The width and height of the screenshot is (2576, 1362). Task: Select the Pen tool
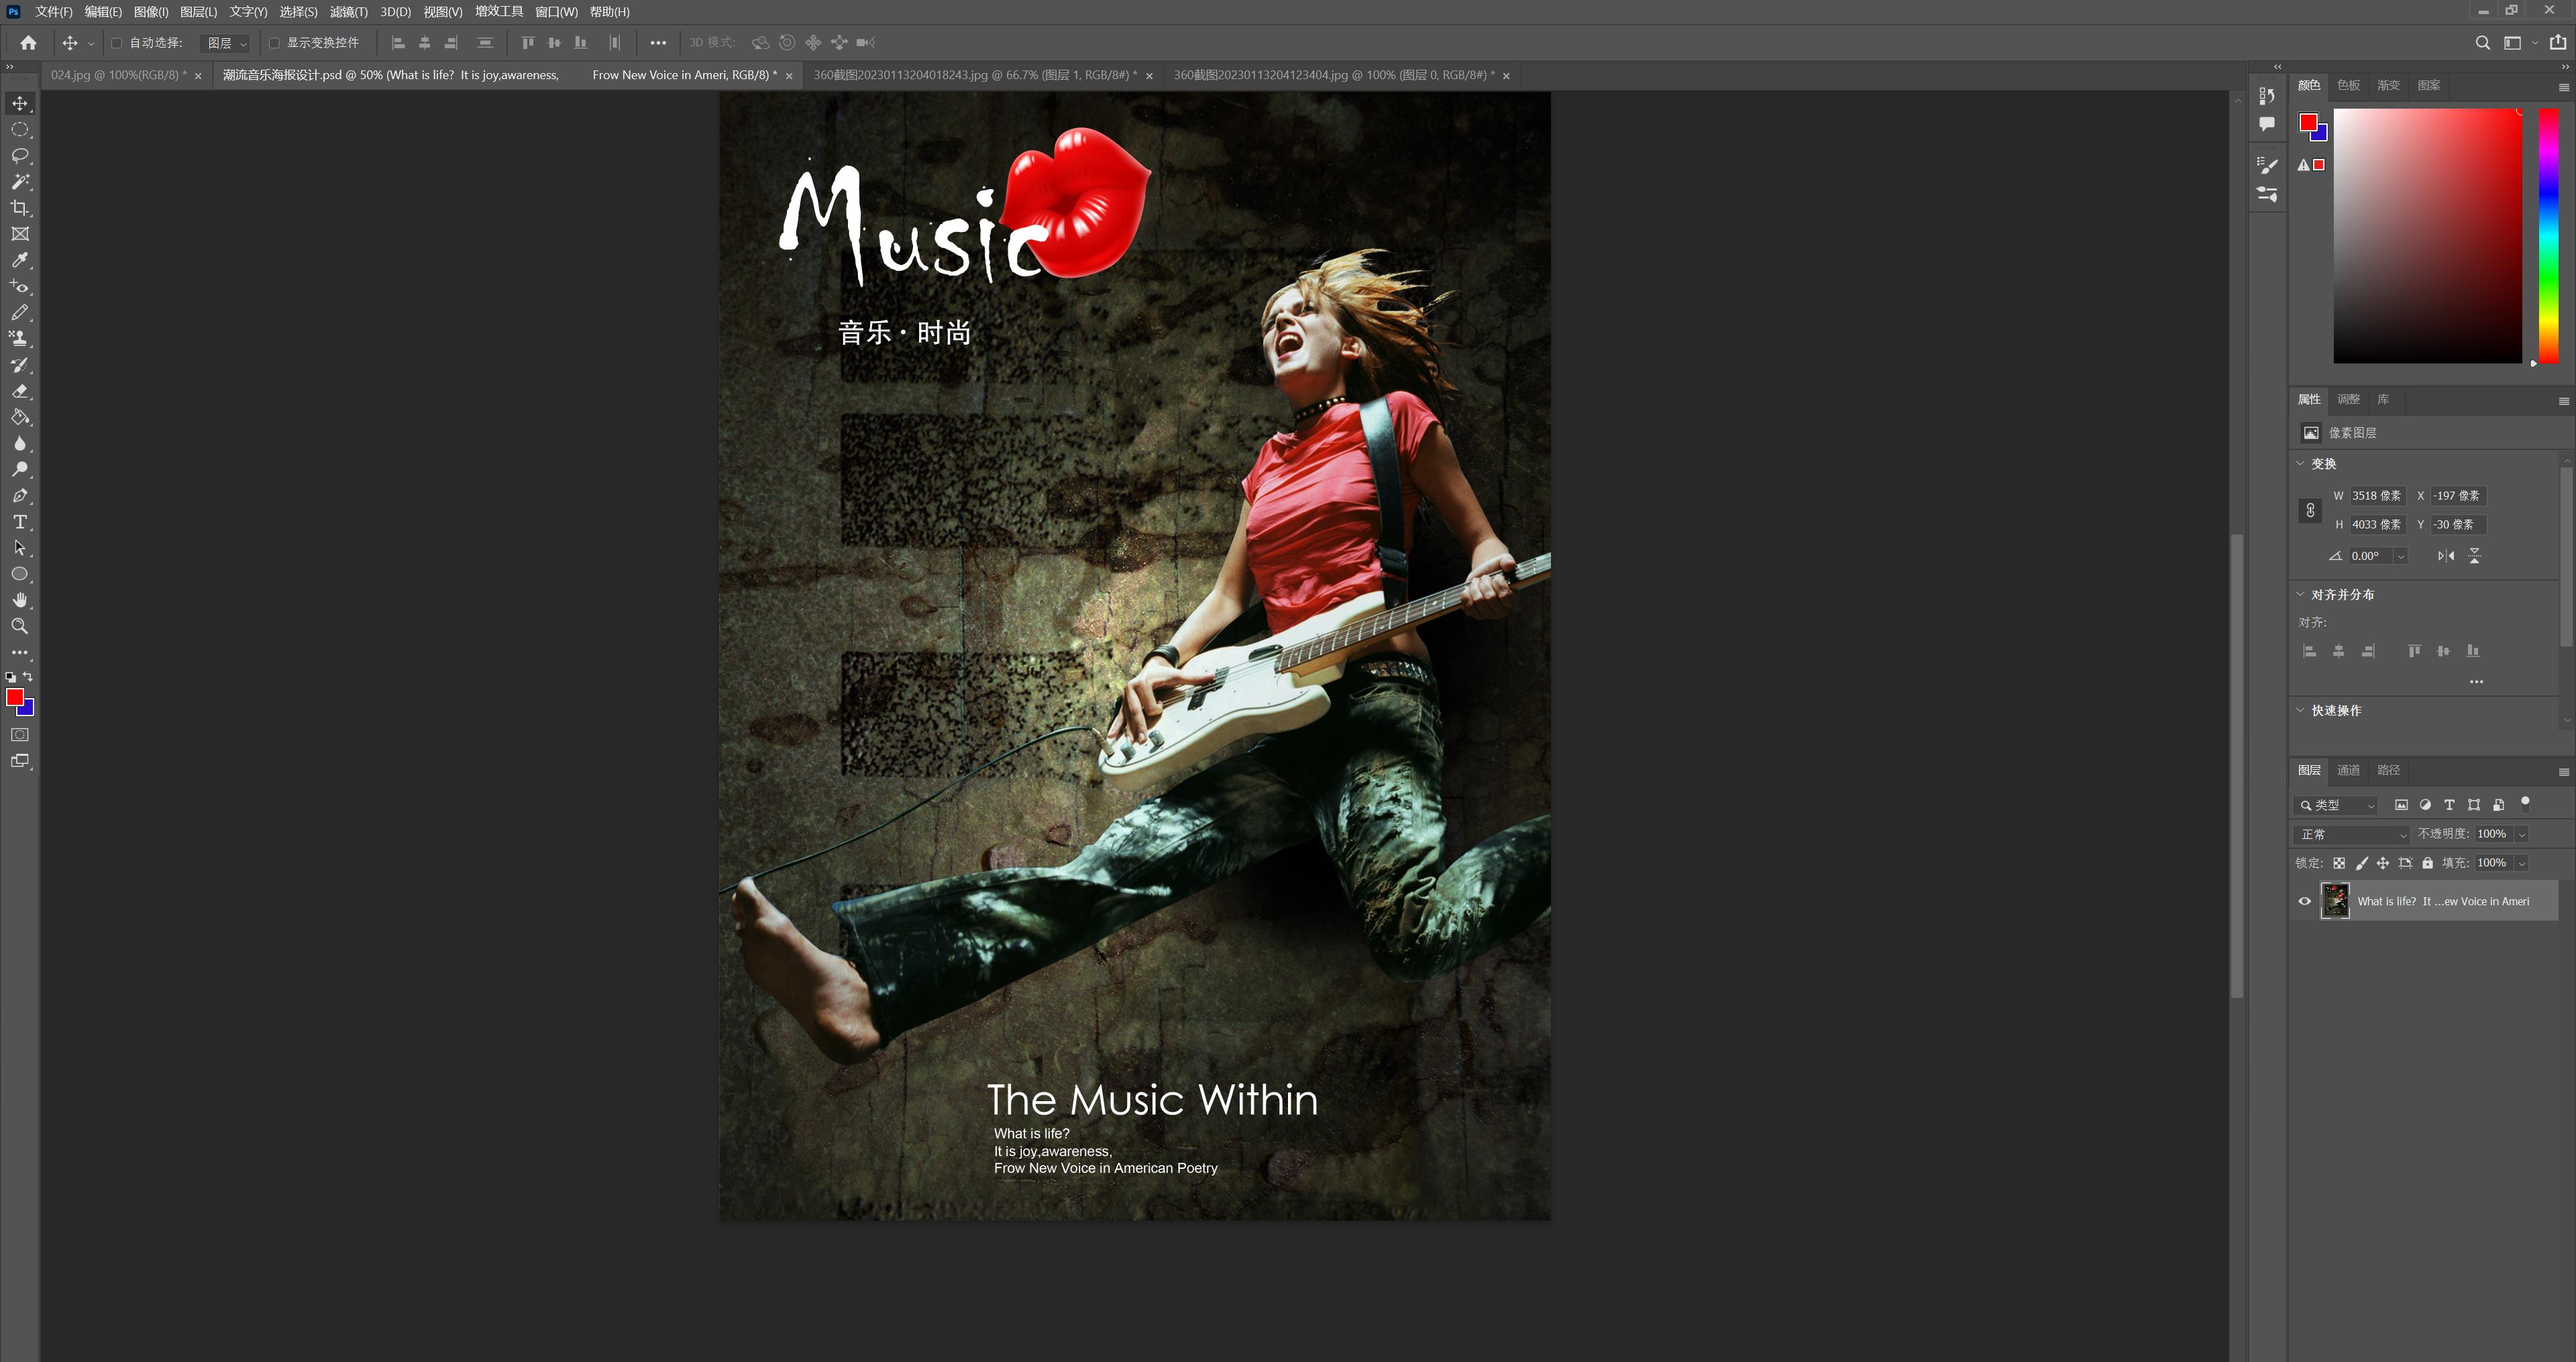(x=20, y=495)
